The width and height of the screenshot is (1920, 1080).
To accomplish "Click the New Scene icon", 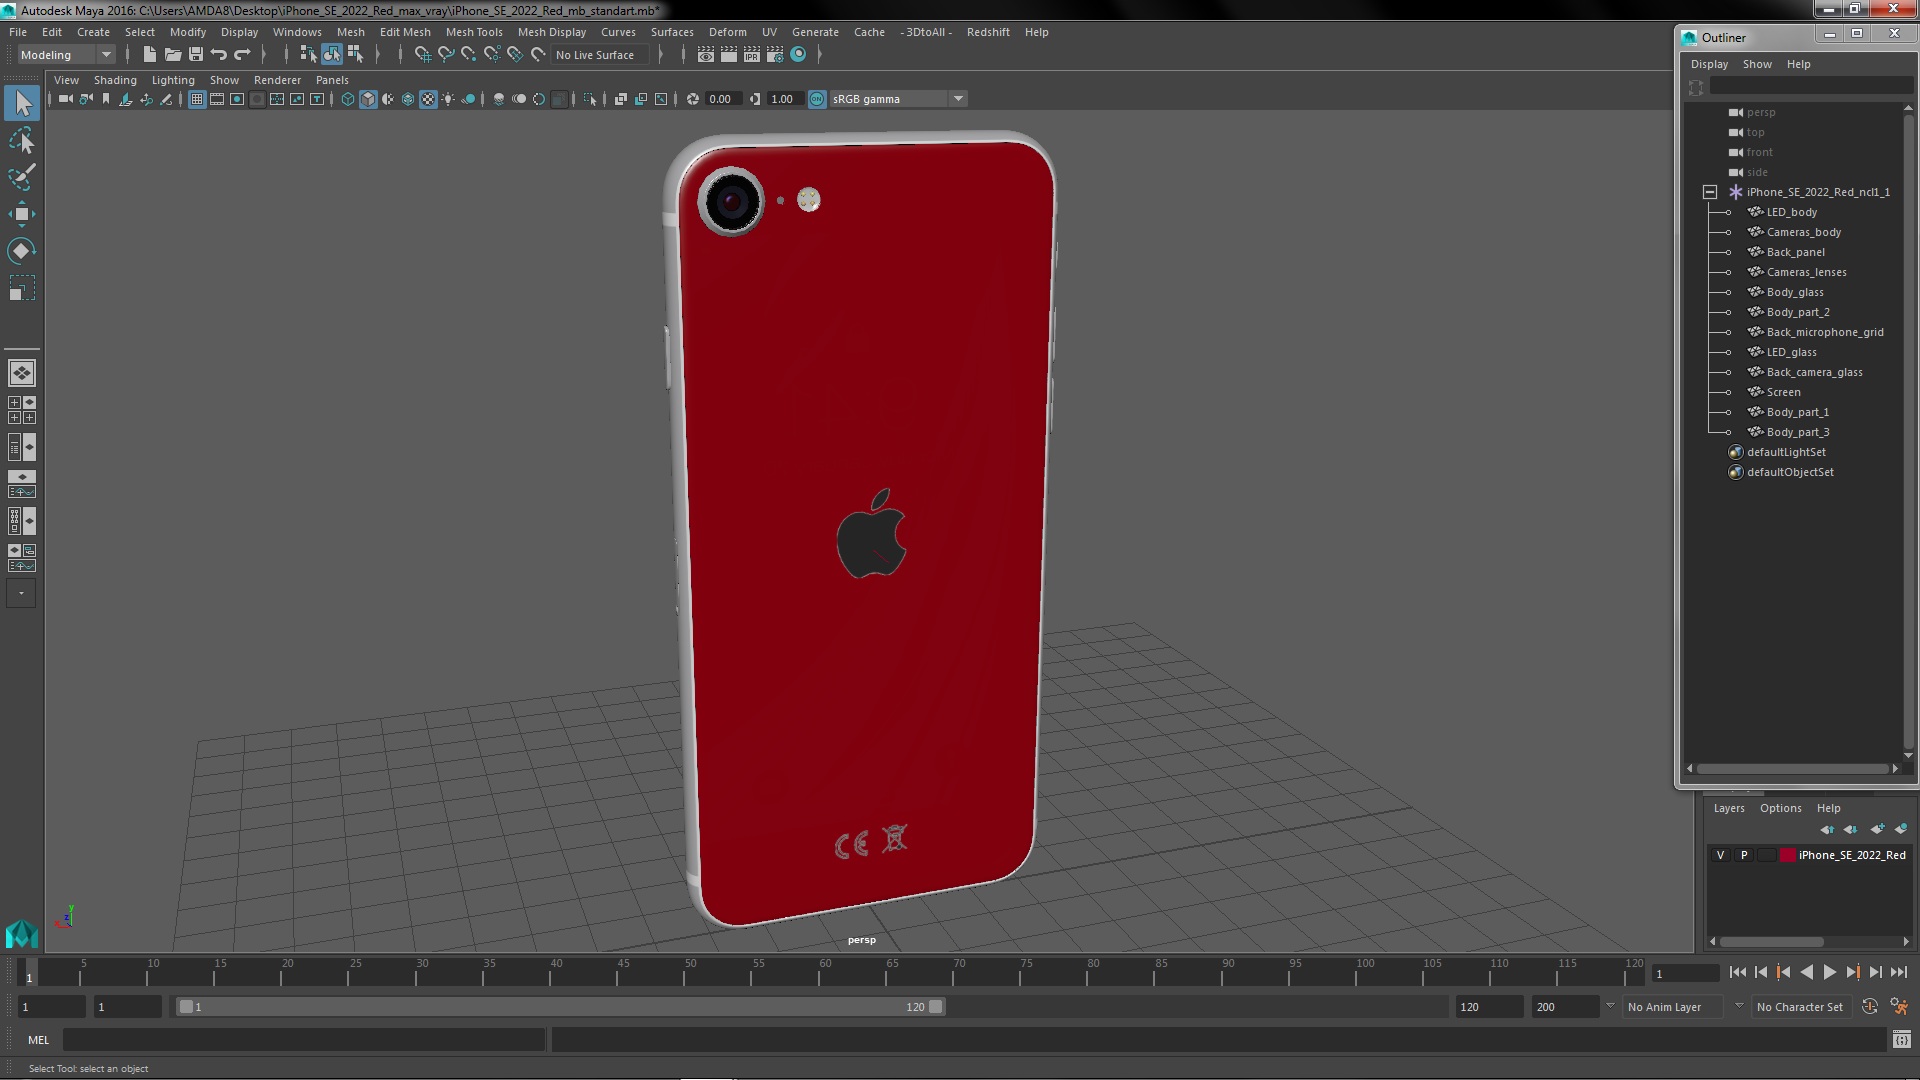I will (x=150, y=55).
